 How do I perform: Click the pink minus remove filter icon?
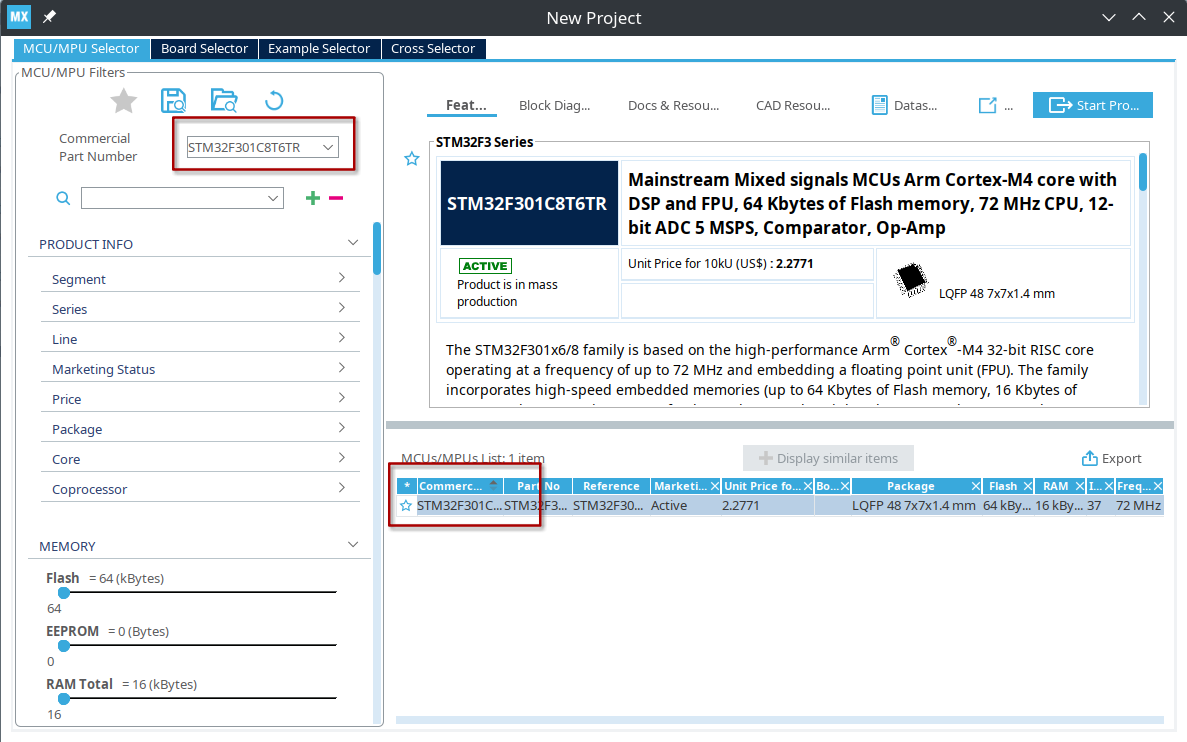pos(336,198)
